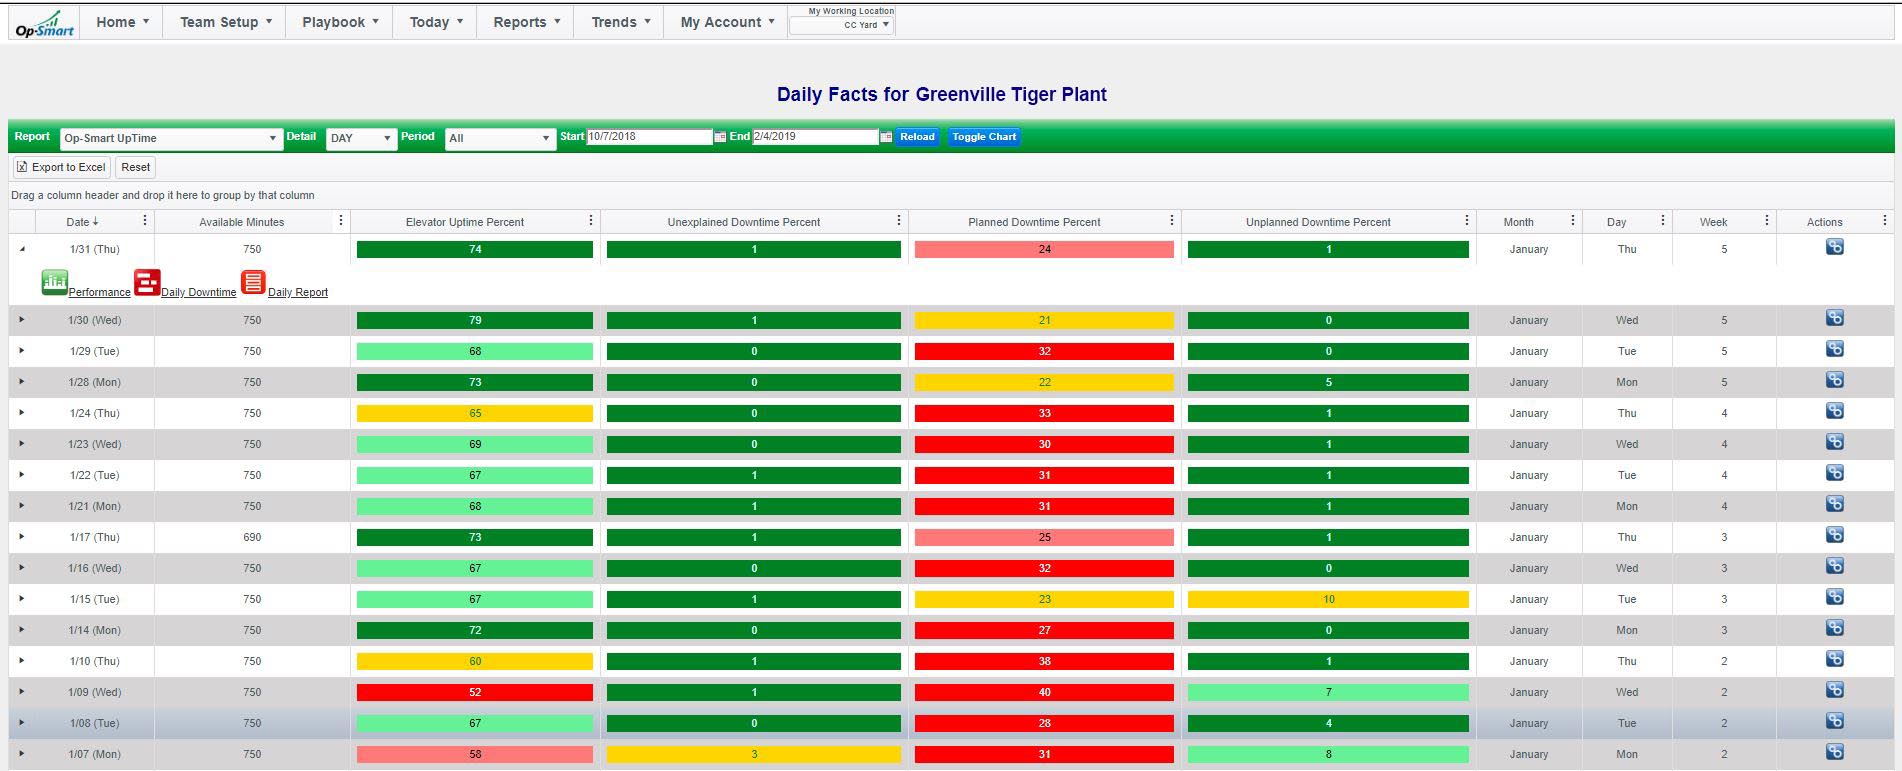
Task: Click the Op-Smart logo icon
Action: click(x=45, y=23)
